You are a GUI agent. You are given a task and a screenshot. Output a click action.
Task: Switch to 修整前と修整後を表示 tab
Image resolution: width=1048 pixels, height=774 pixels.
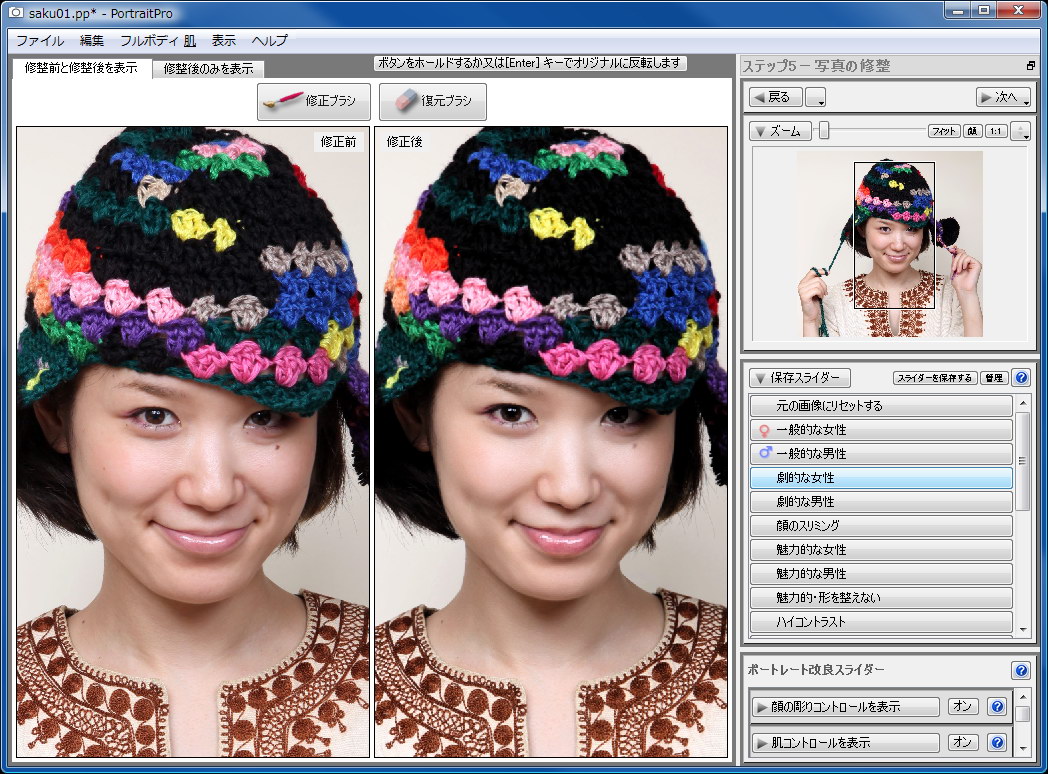click(x=81, y=68)
